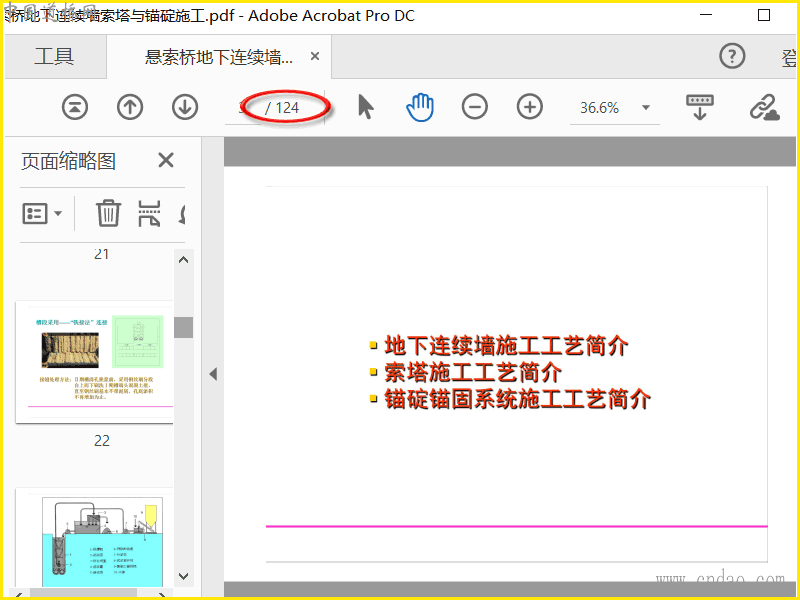Select page 23 diagram thumbnail

(95, 538)
